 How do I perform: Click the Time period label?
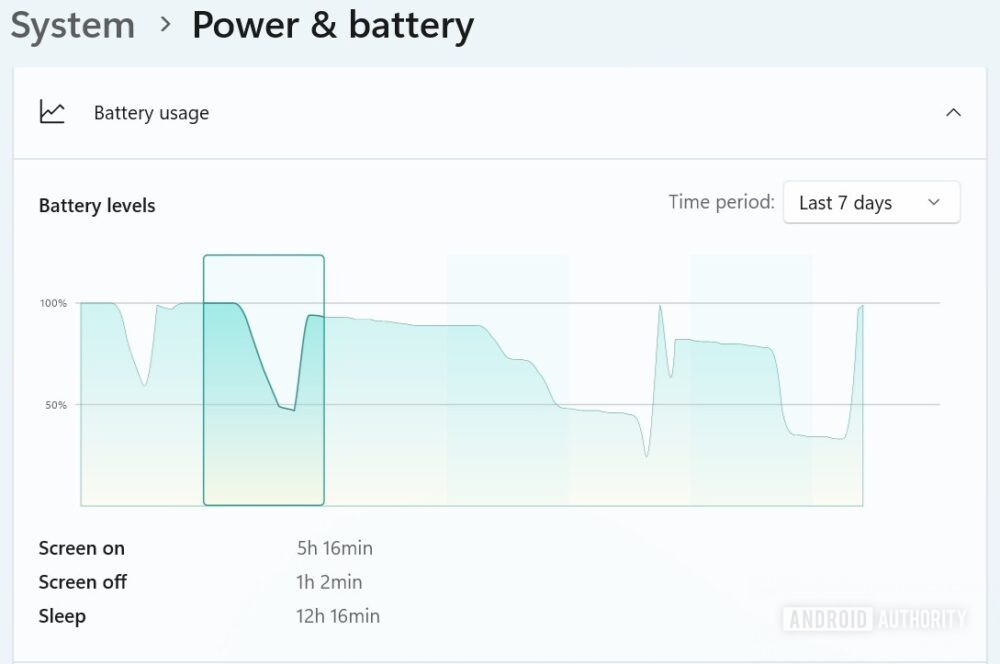(x=721, y=202)
